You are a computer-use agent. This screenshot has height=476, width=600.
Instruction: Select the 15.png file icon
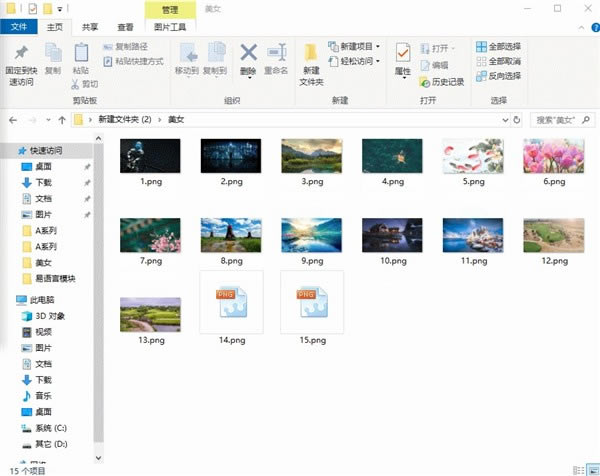click(312, 302)
